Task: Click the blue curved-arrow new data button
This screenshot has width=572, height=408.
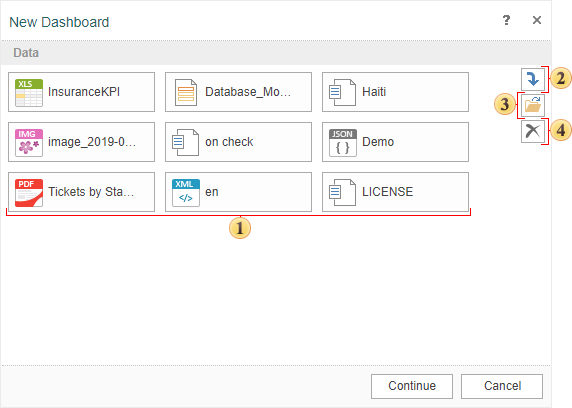Action: click(533, 79)
